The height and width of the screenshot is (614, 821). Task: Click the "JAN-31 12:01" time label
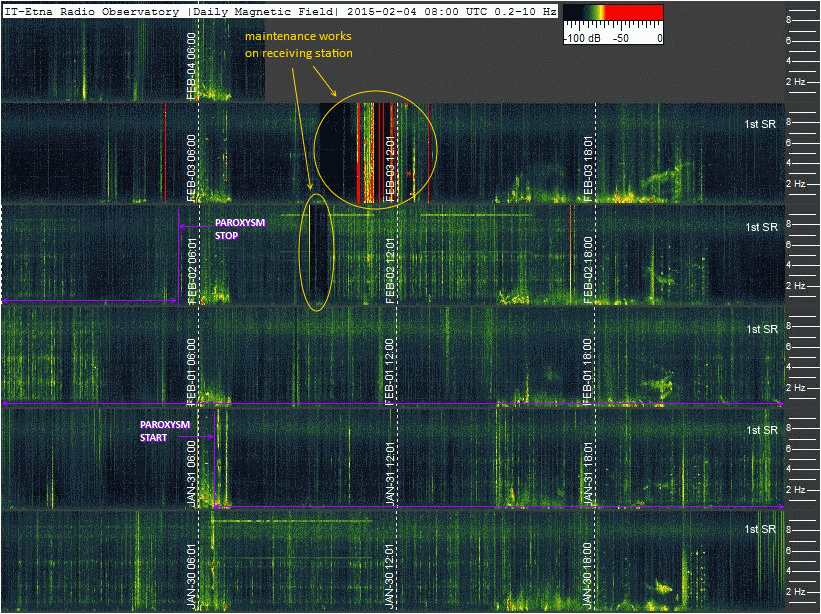coord(390,474)
